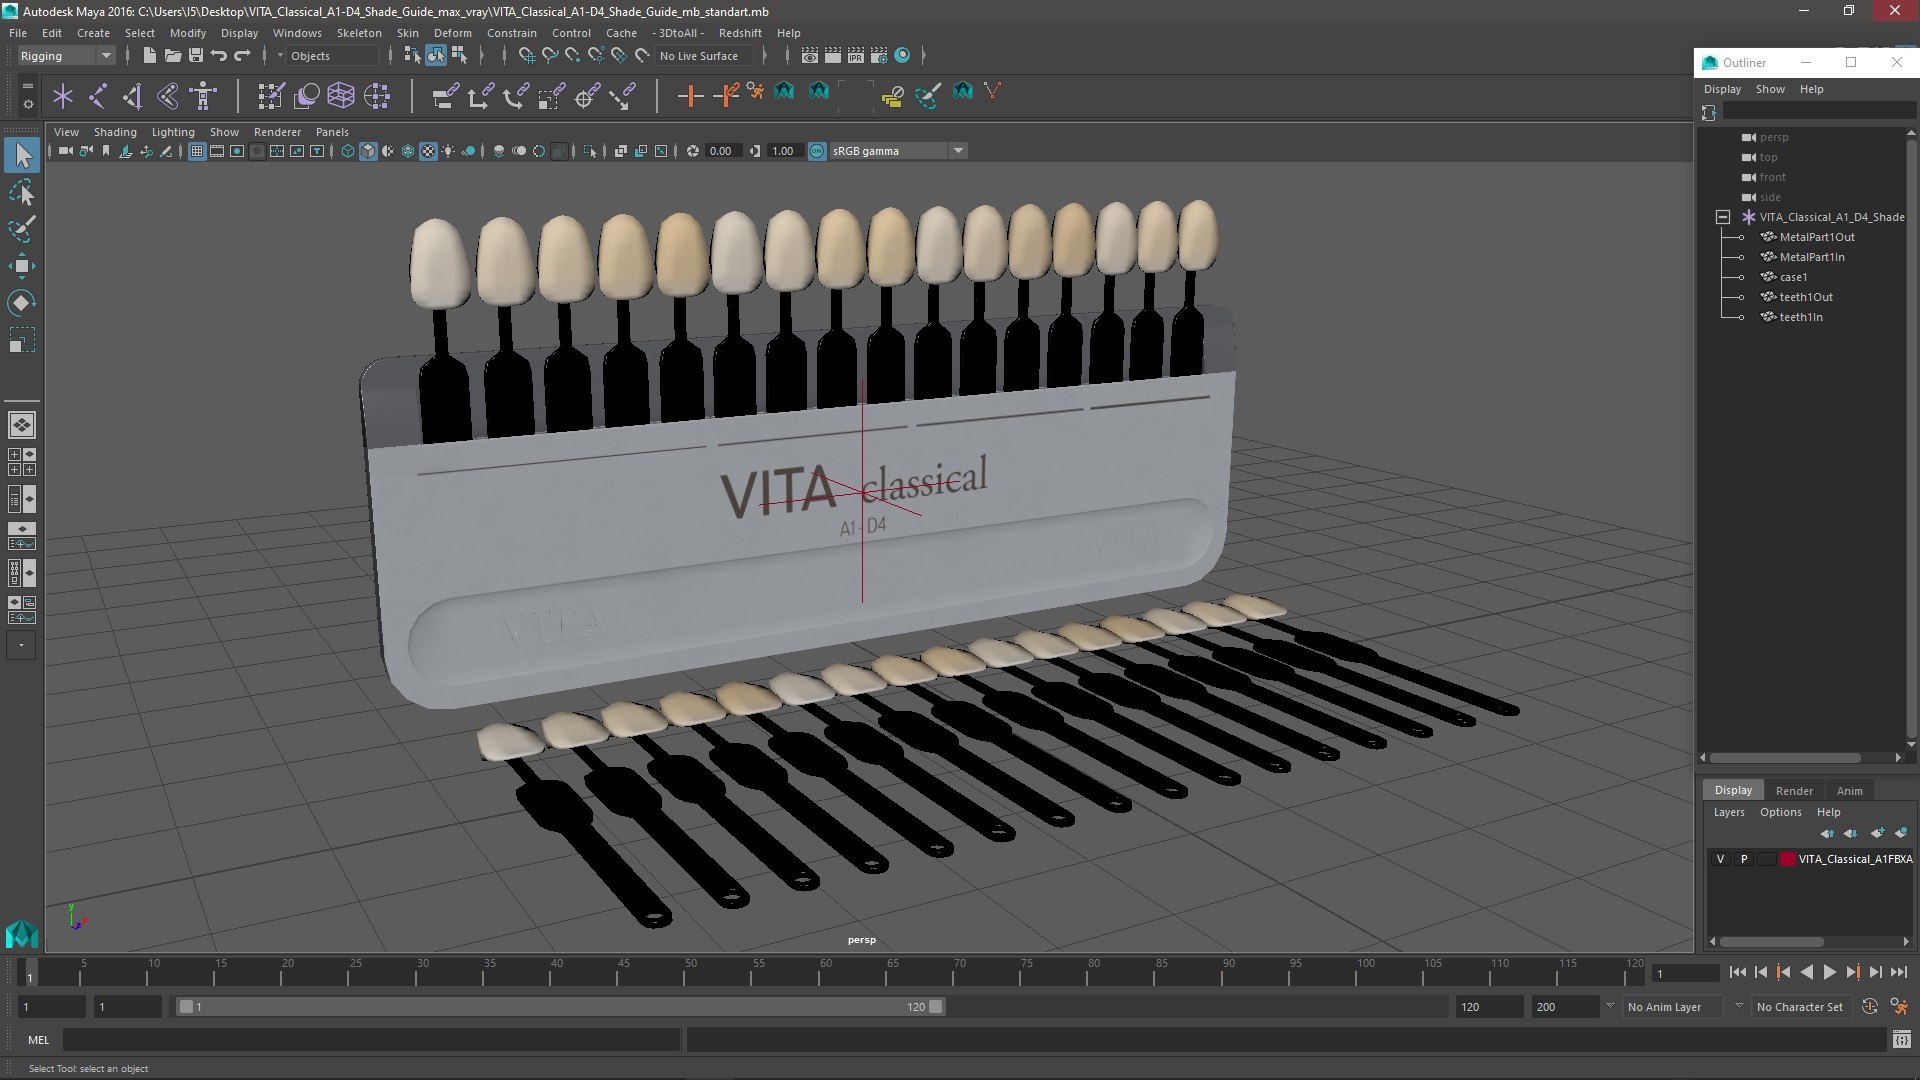The width and height of the screenshot is (1920, 1080).
Task: Move layer up in Display layers
Action: (x=1828, y=833)
